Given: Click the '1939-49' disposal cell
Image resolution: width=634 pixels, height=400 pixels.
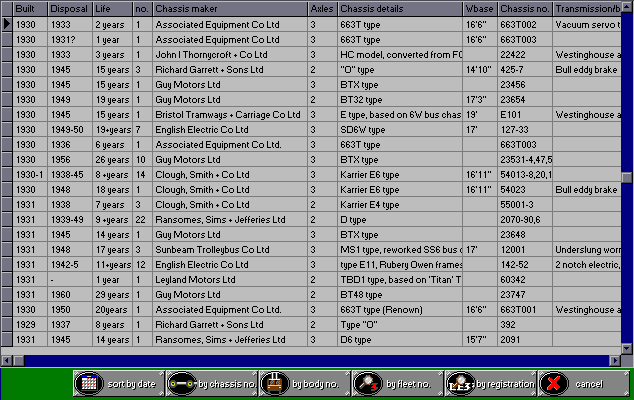Looking at the screenshot, I should tap(70, 220).
